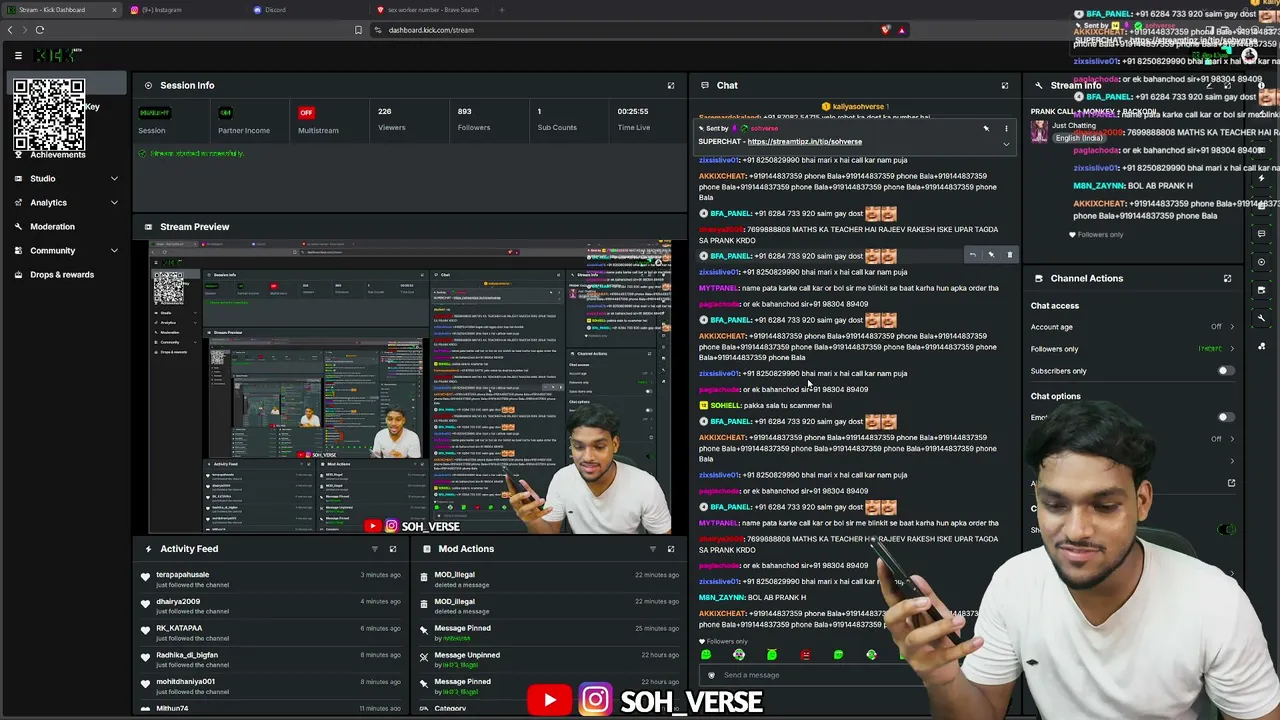Image resolution: width=1280 pixels, height=720 pixels.
Task: Open the chat identity icon beside message box
Action: pos(711,675)
